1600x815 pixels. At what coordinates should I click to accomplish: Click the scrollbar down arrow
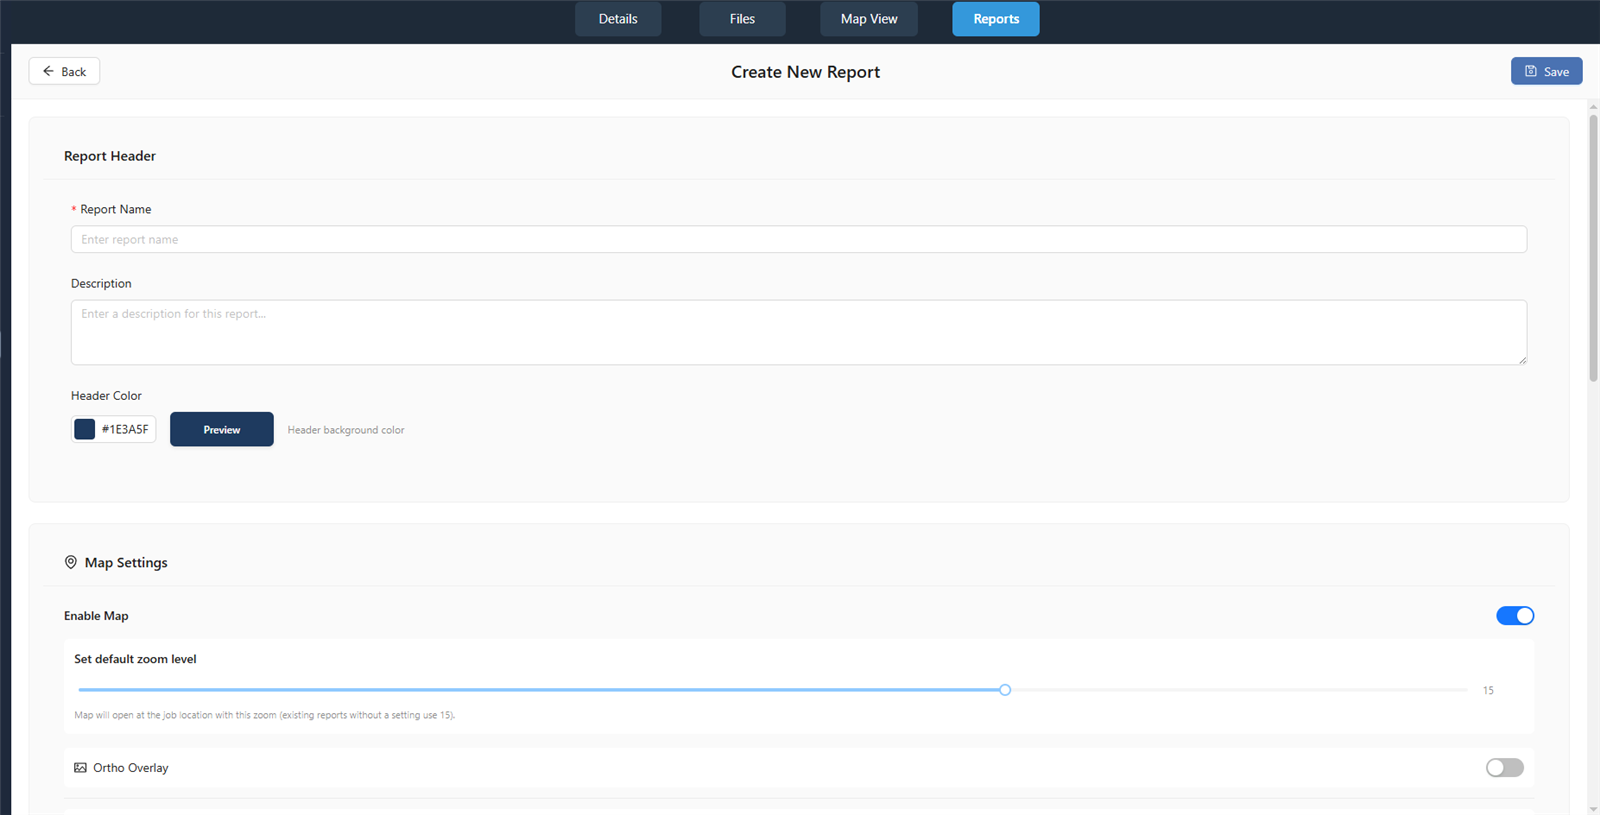click(x=1593, y=808)
